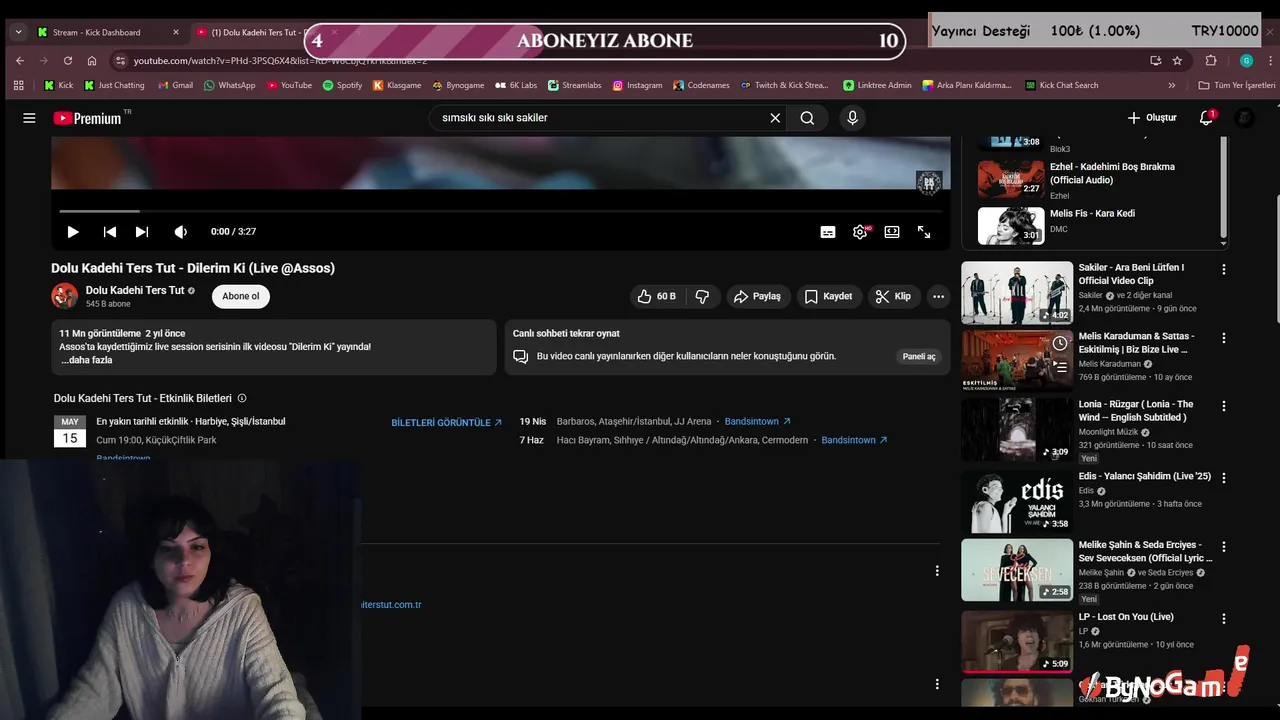1280x720 pixels.
Task: Open Gmail bookmark
Action: (x=175, y=86)
